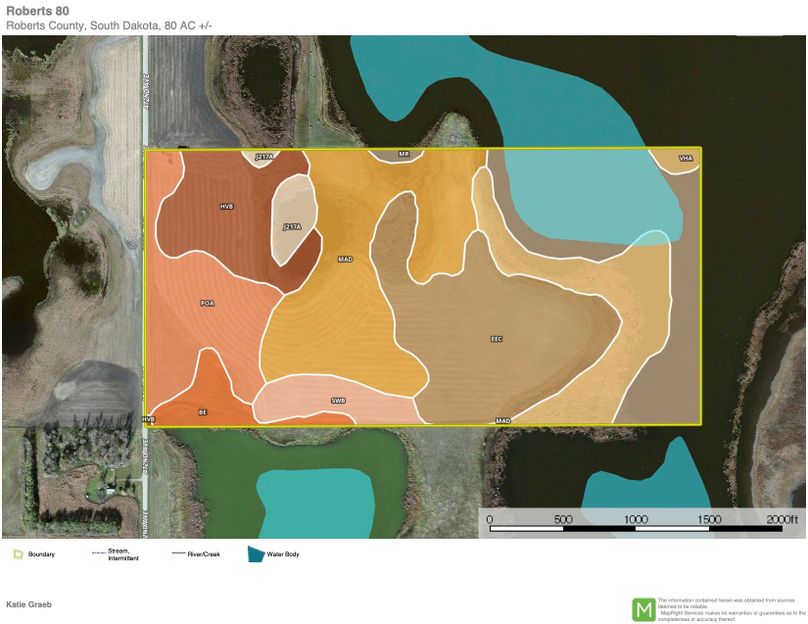
Task: Toggle the SWB soil label
Action: tap(340, 398)
